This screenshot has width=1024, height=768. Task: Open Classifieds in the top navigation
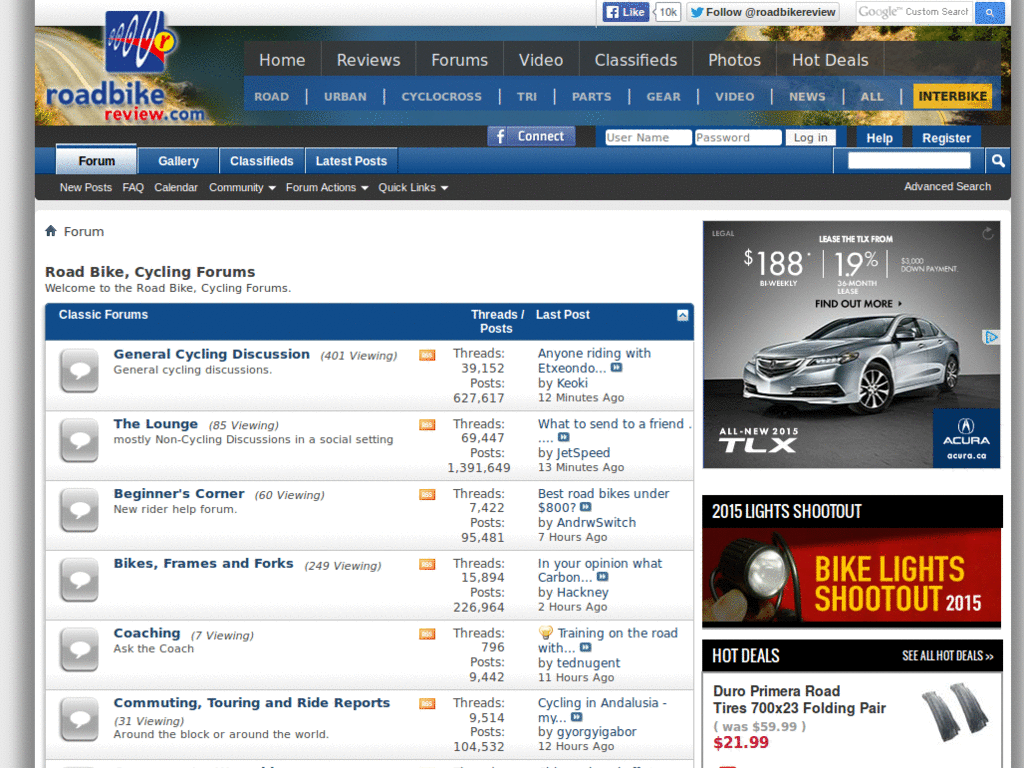(x=635, y=60)
